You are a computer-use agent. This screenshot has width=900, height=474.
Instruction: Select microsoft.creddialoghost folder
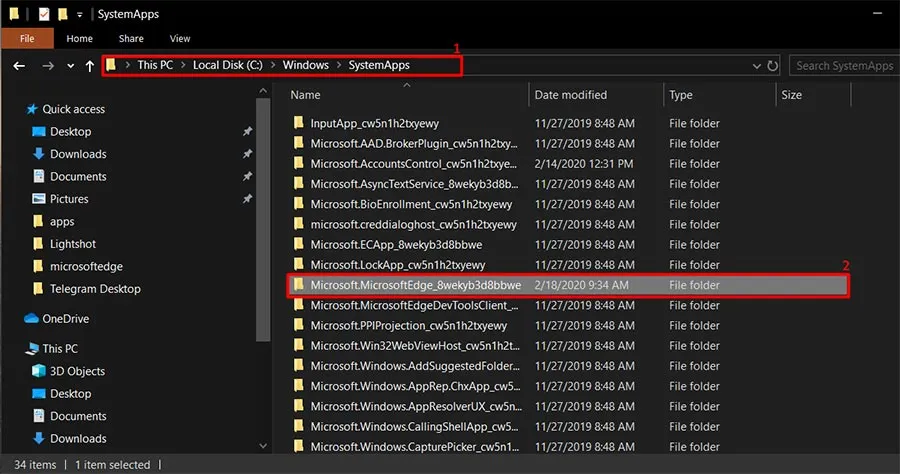(x=413, y=224)
